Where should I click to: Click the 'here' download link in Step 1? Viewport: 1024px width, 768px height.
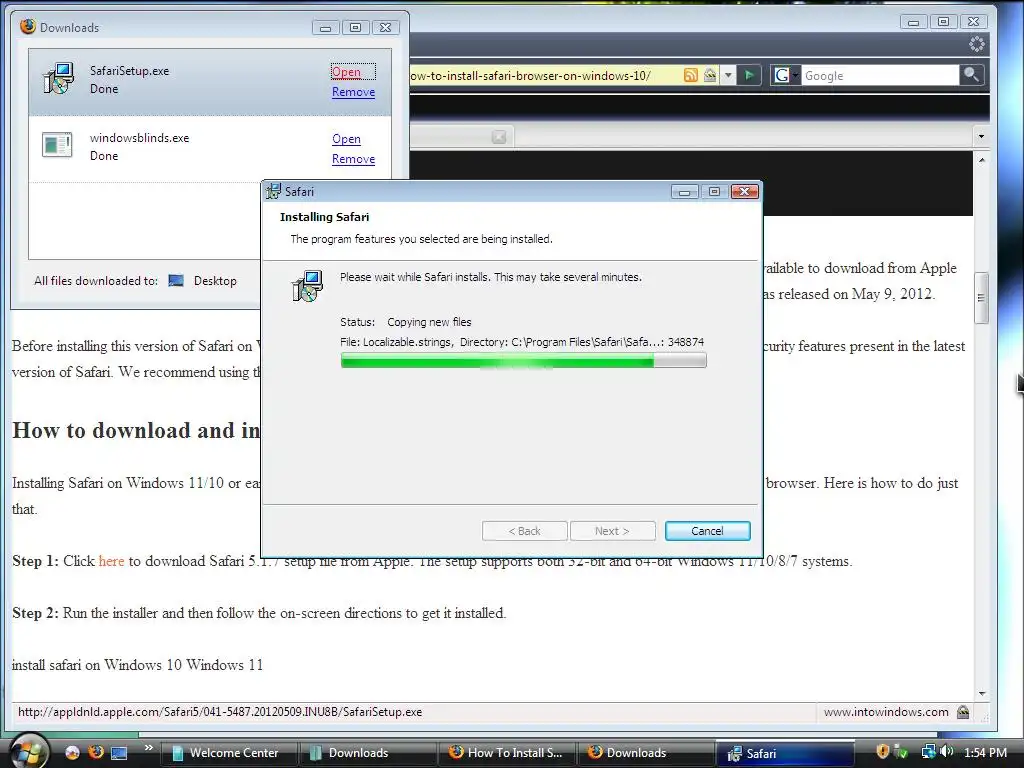tap(111, 561)
